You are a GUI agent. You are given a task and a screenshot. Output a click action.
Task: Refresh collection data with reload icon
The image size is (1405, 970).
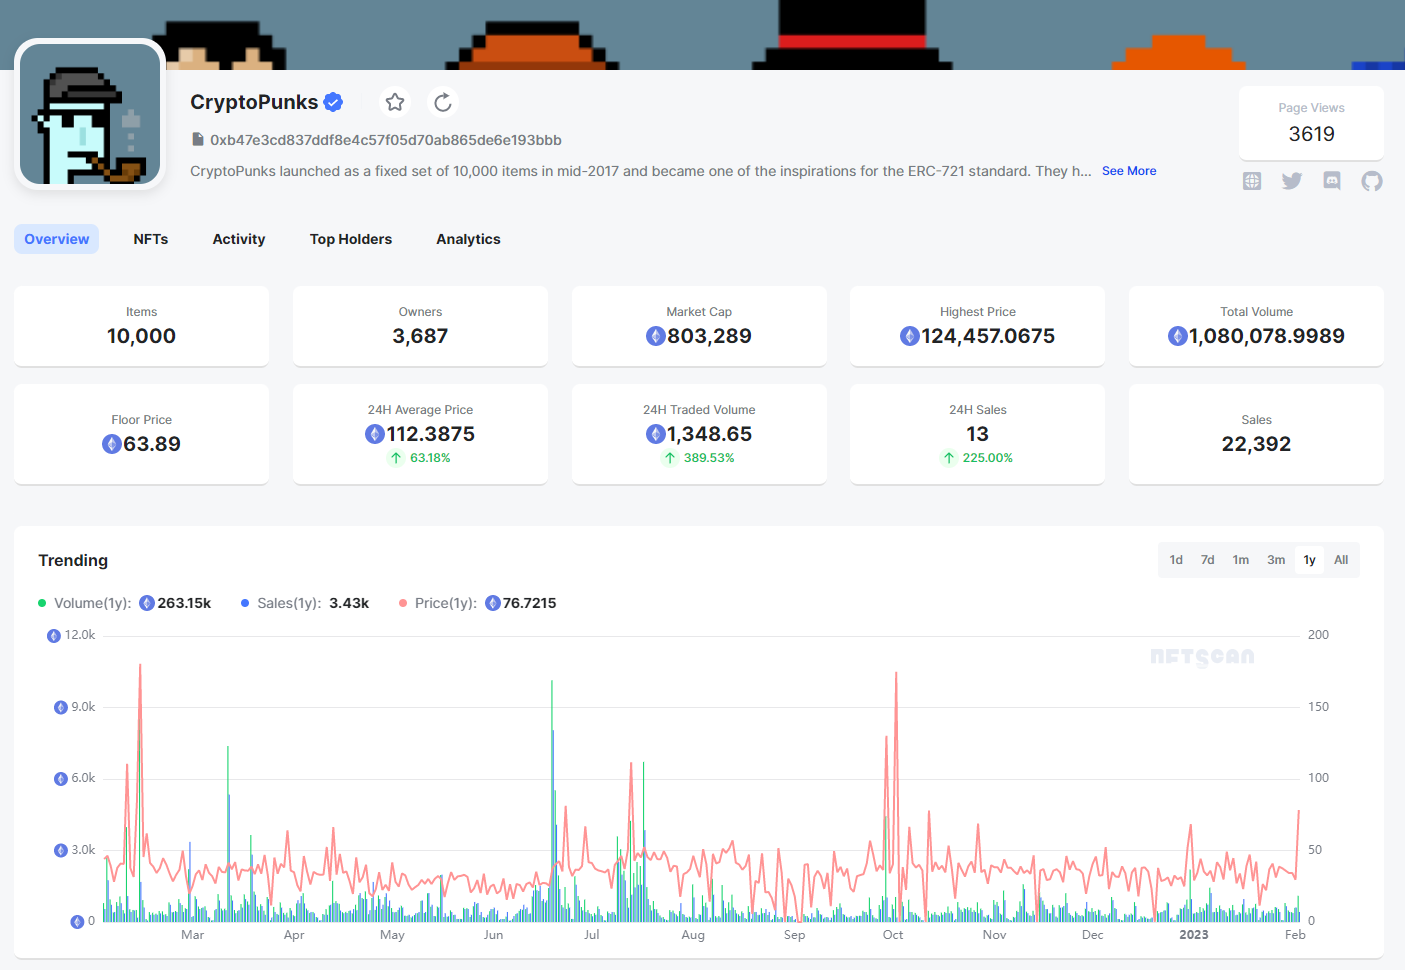pyautogui.click(x=443, y=102)
